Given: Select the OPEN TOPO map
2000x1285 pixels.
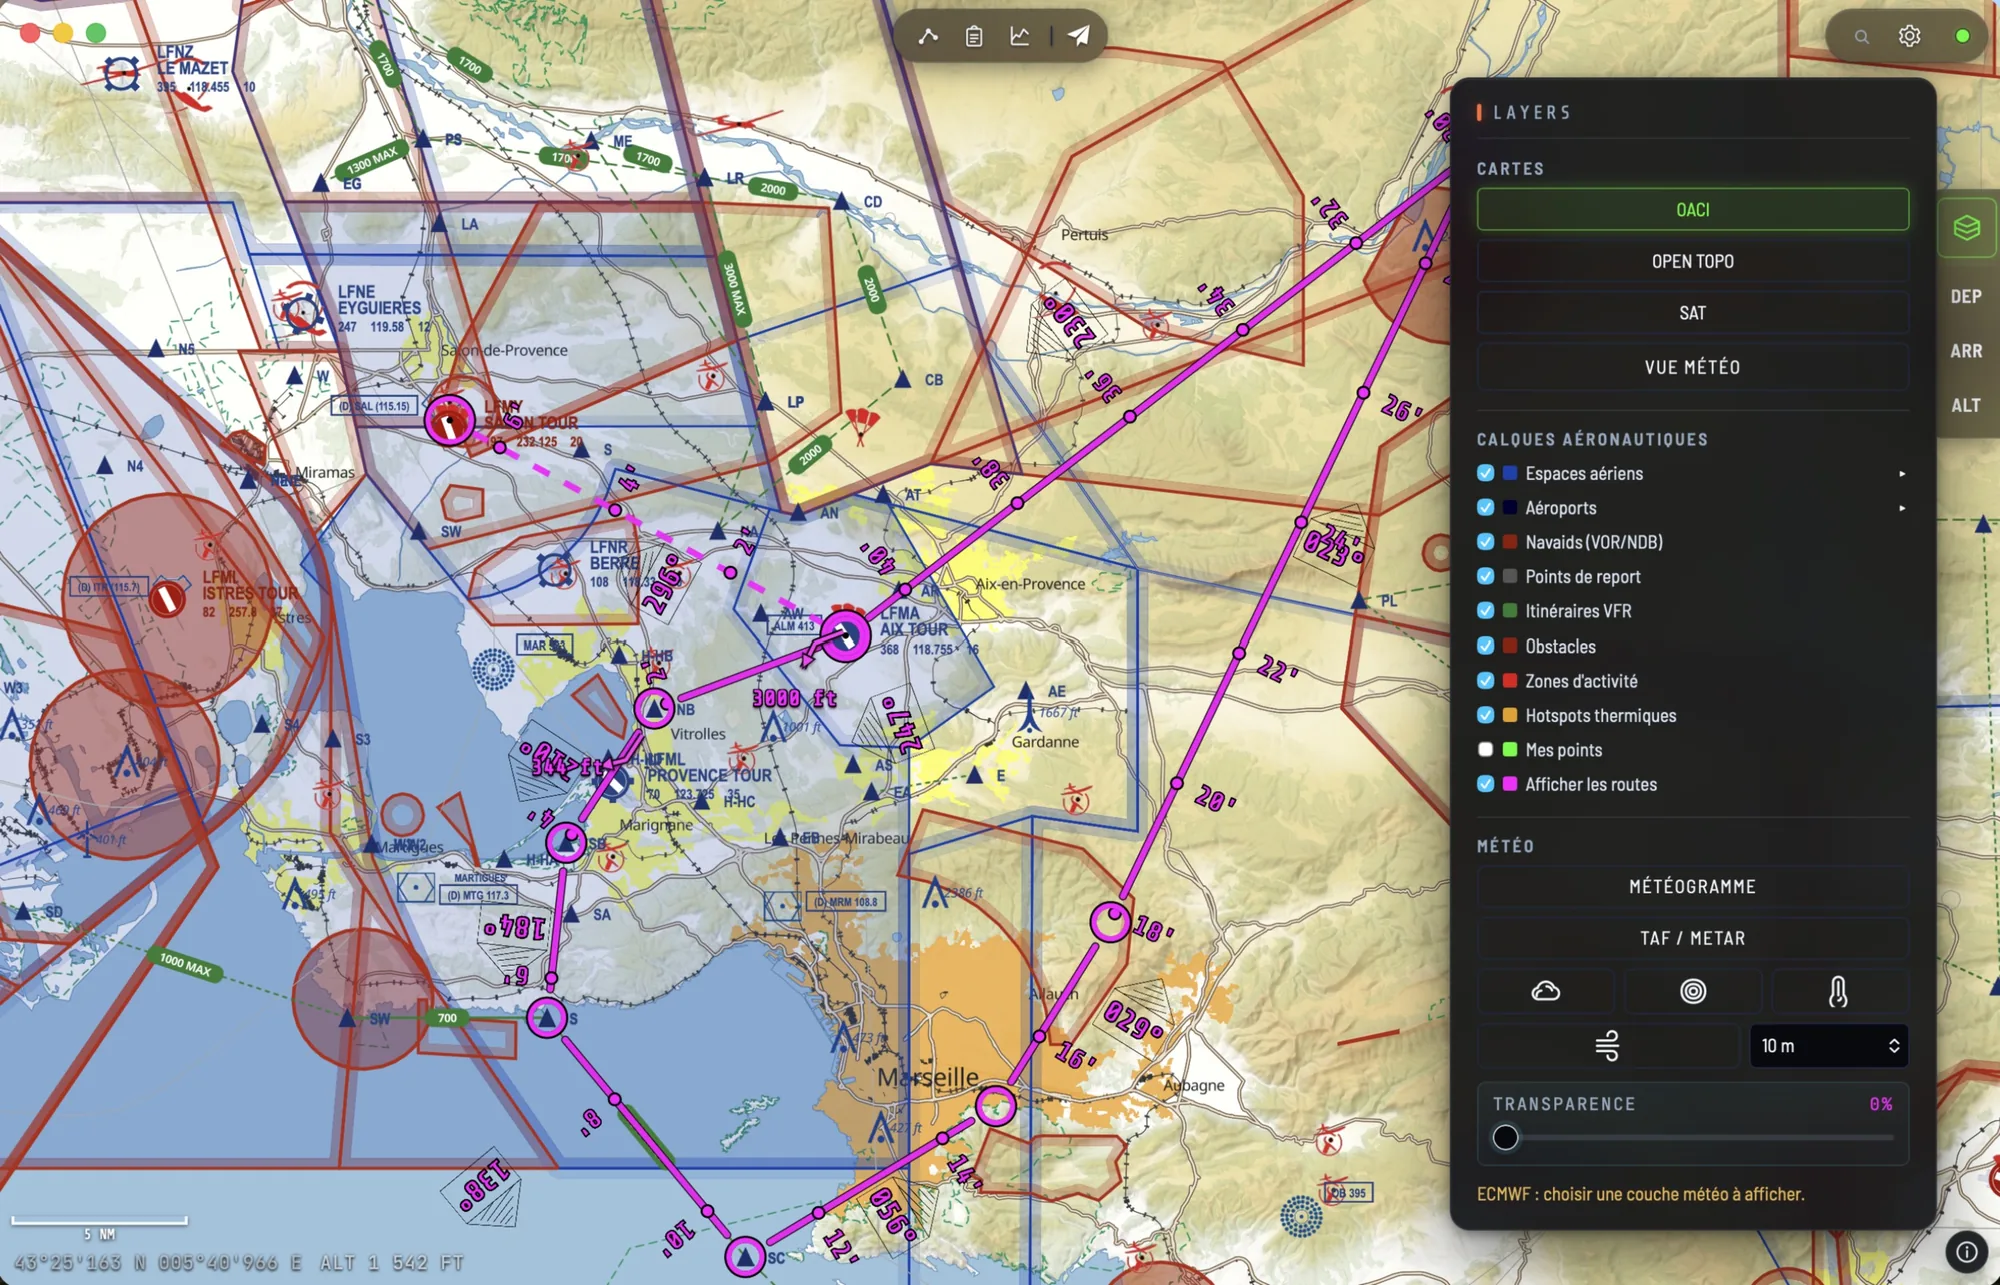Looking at the screenshot, I should coord(1693,261).
